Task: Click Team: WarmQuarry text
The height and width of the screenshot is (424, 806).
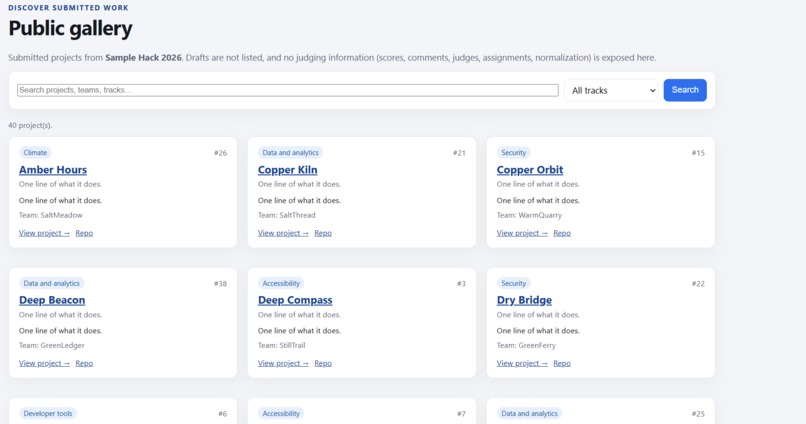Action: 529,215
